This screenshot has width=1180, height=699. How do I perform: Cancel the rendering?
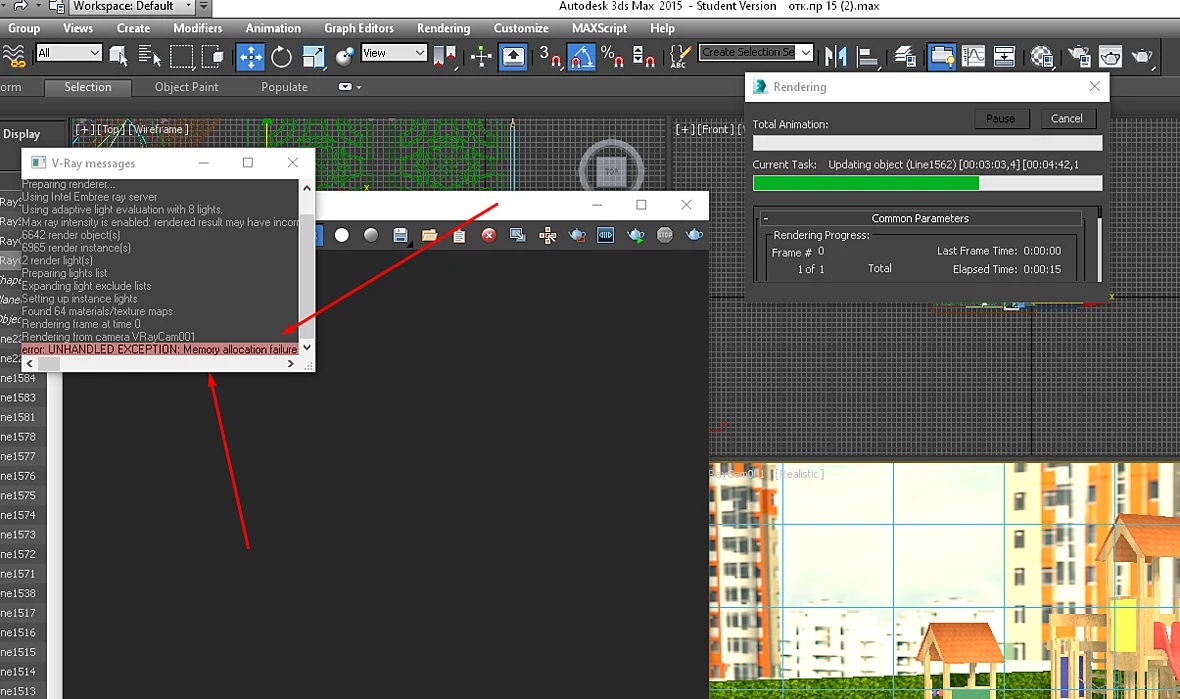click(x=1066, y=119)
